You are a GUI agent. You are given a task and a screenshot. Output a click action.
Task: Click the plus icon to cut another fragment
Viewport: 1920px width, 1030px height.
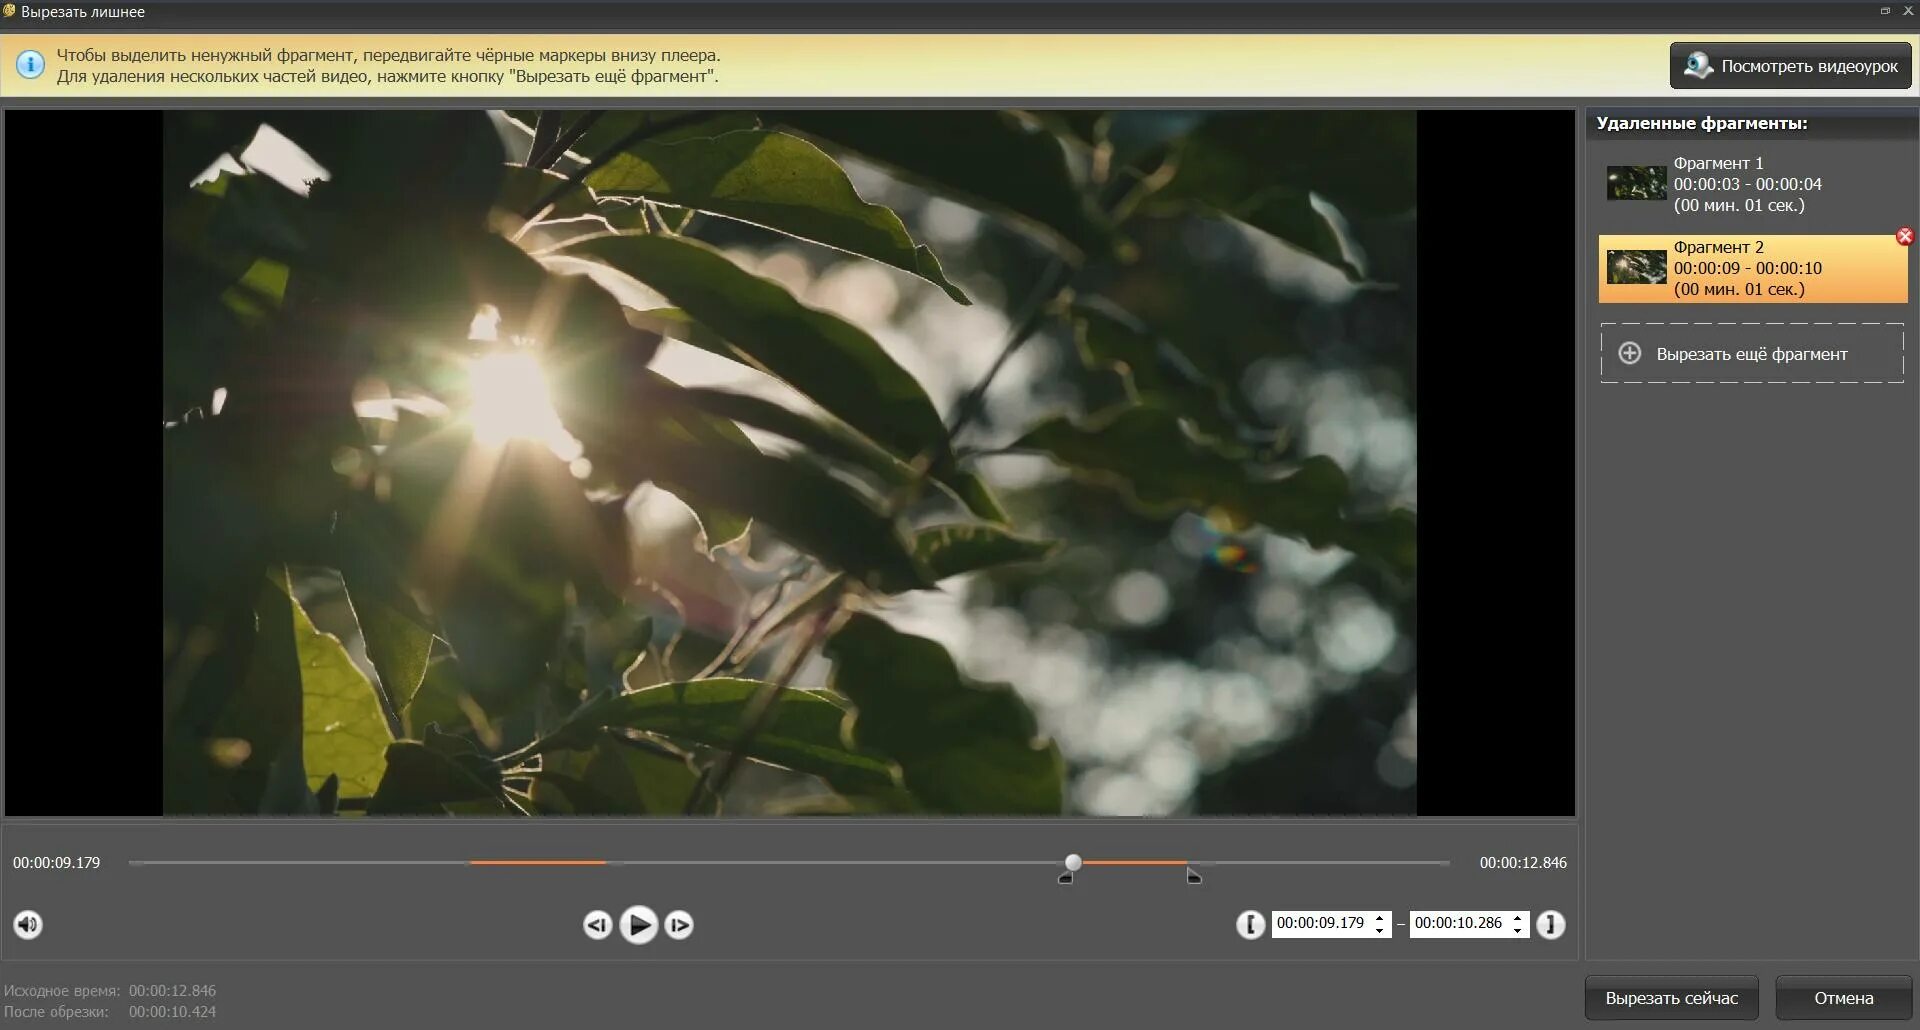pyautogui.click(x=1630, y=353)
